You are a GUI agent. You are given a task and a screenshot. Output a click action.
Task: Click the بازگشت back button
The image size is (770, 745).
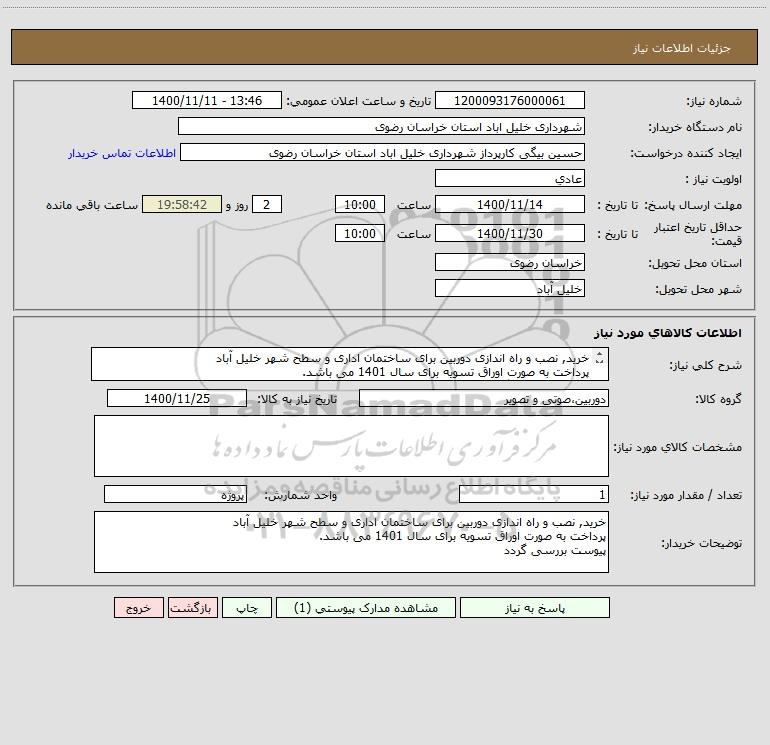192,608
